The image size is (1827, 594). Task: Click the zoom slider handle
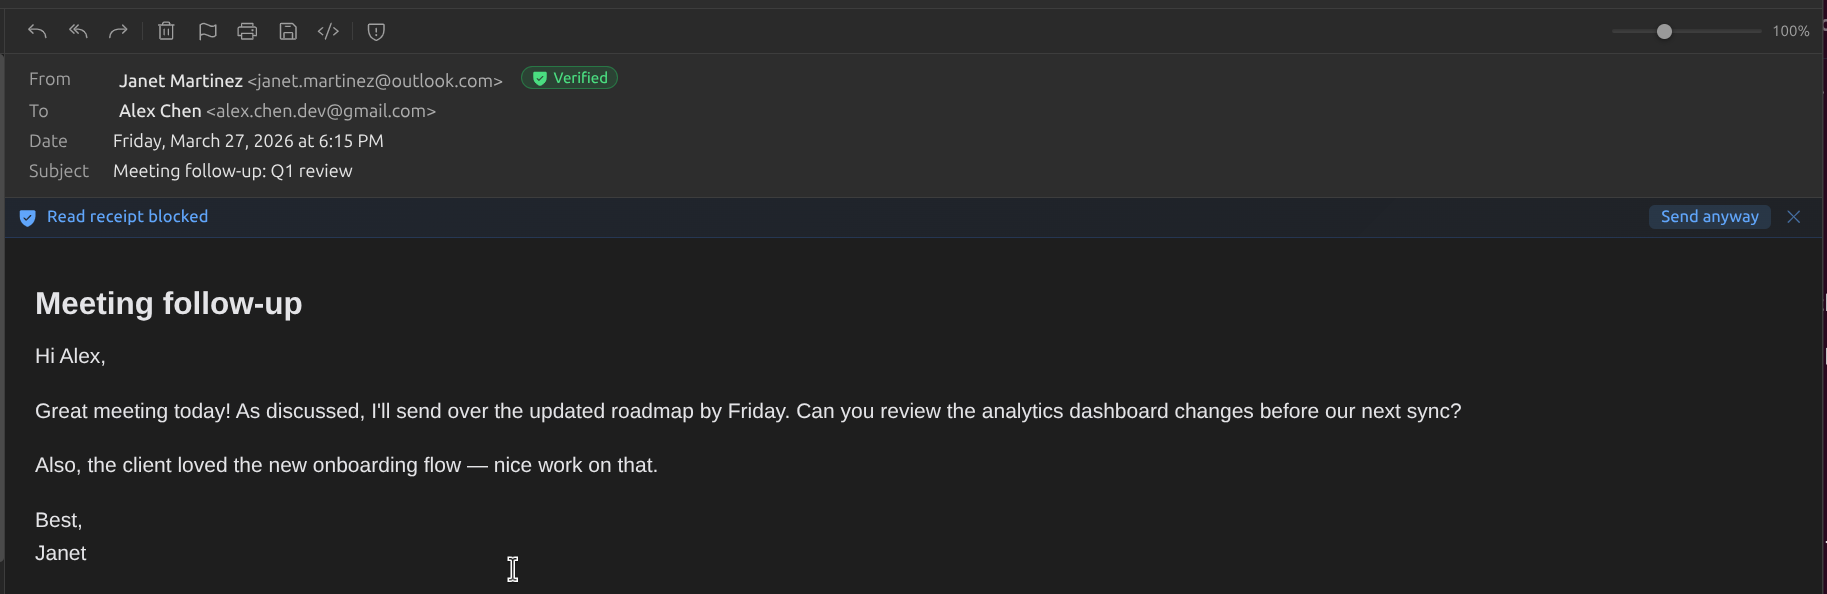[1664, 31]
